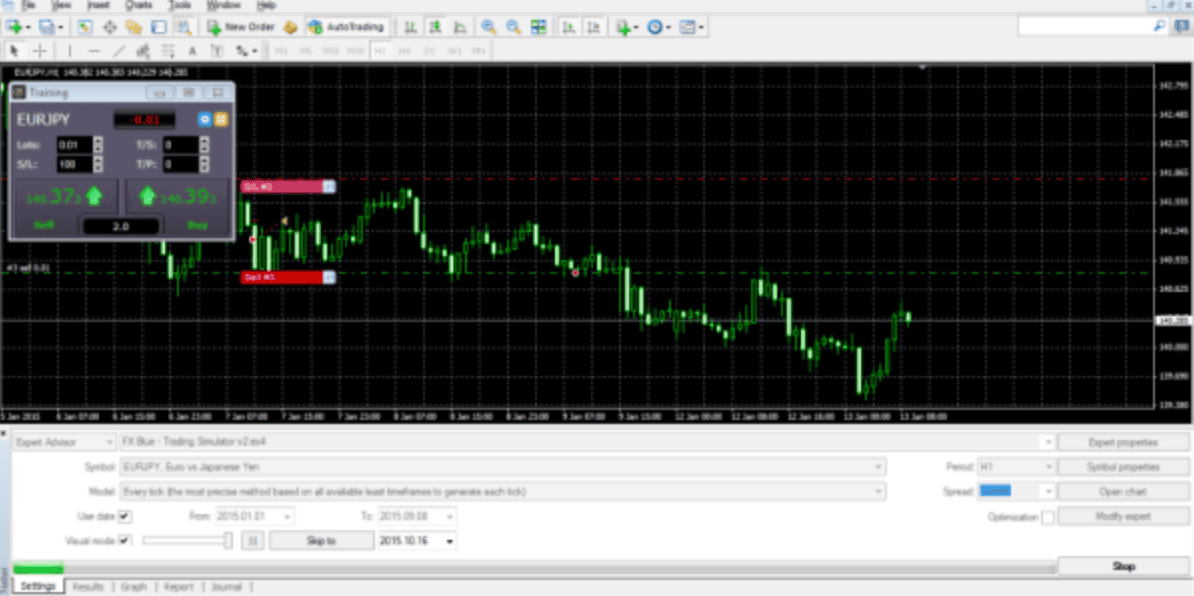This screenshot has height=596, width=1194.
Task: Toggle the Use date checkbox
Action: [125, 516]
